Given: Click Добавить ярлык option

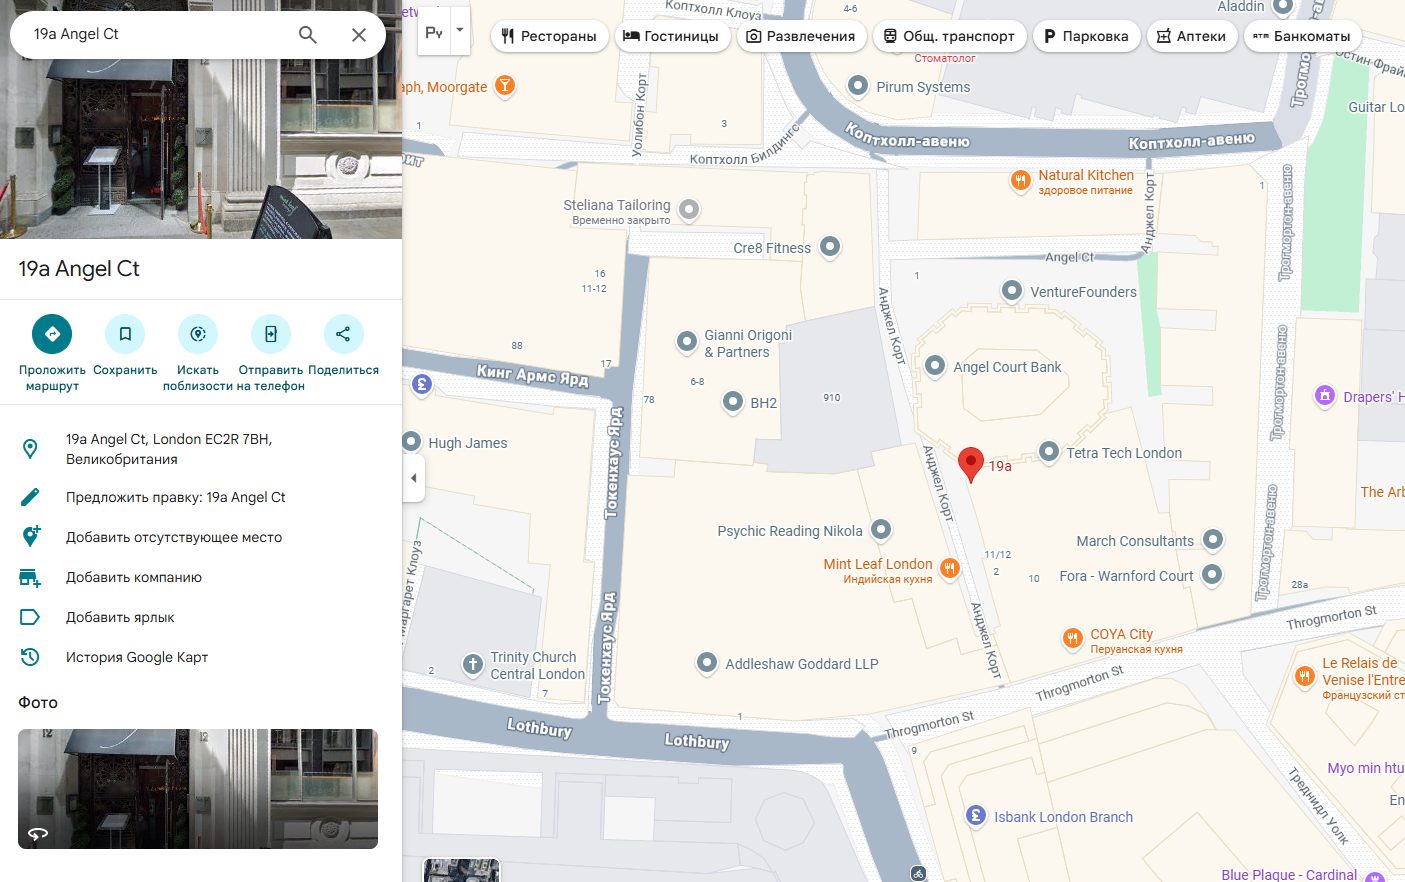Looking at the screenshot, I should click(201, 617).
